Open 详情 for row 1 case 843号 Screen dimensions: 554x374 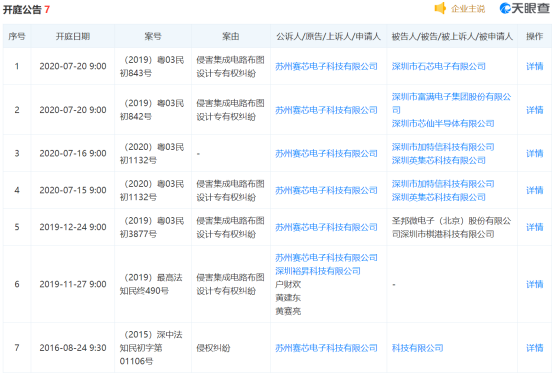coord(534,66)
